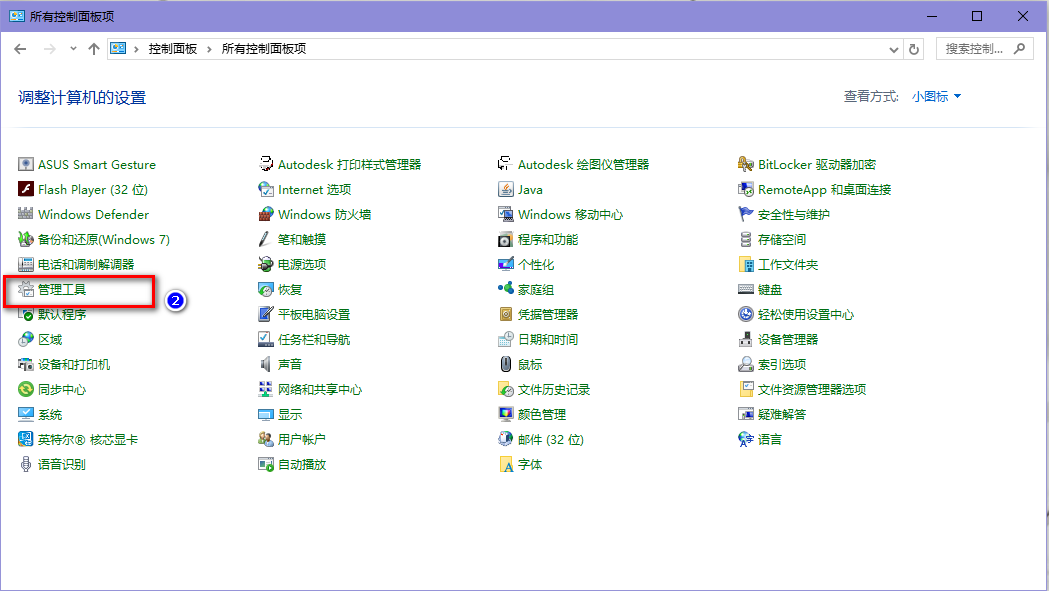Open 电话和调制解调器 icon
This screenshot has height=591, width=1049.
25,264
